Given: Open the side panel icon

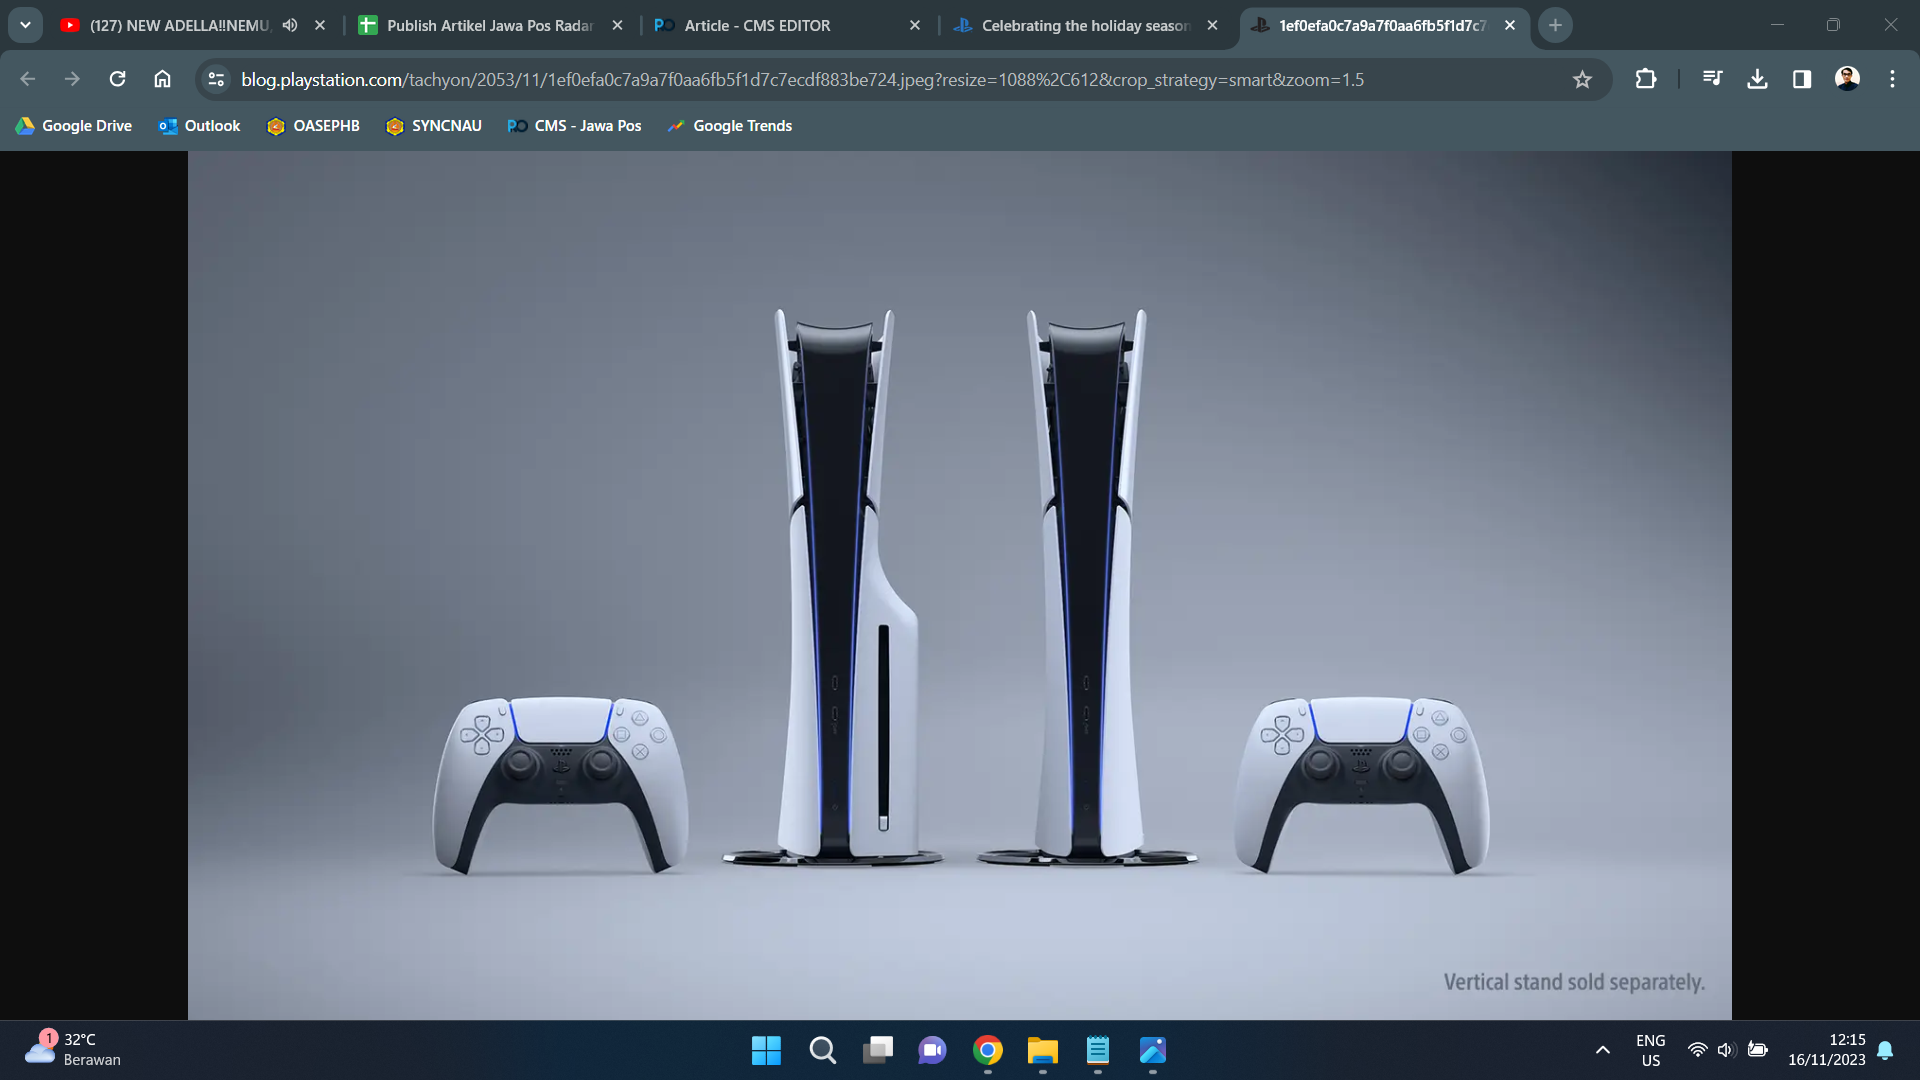Looking at the screenshot, I should tap(1801, 79).
